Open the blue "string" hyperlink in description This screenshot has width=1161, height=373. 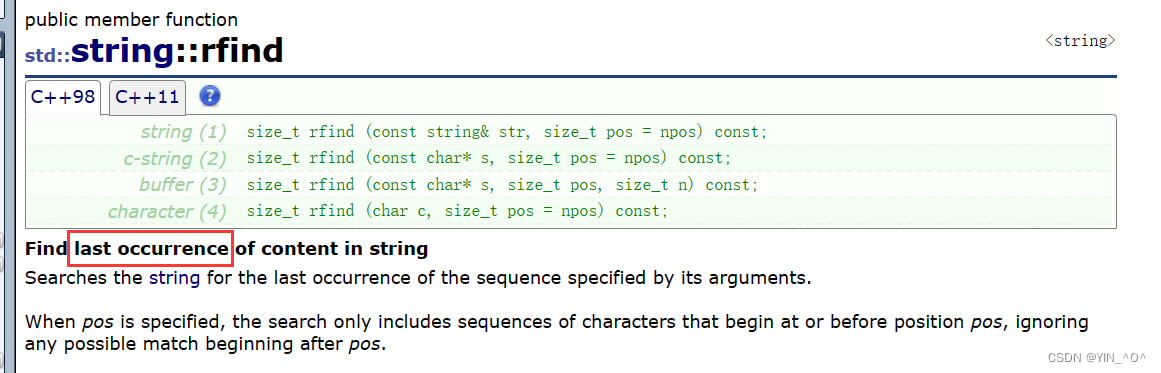(x=174, y=279)
